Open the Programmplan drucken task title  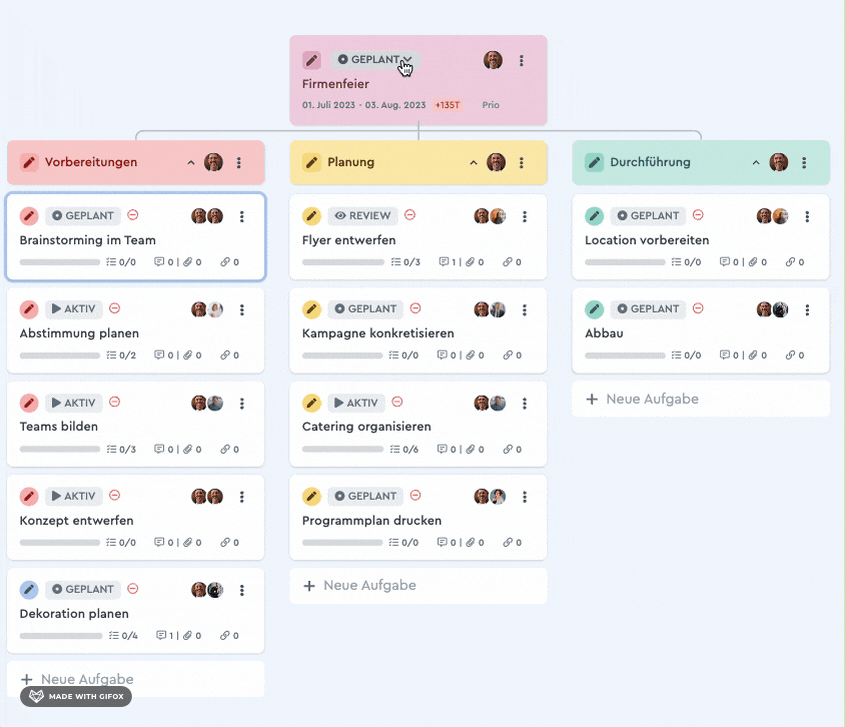(372, 521)
